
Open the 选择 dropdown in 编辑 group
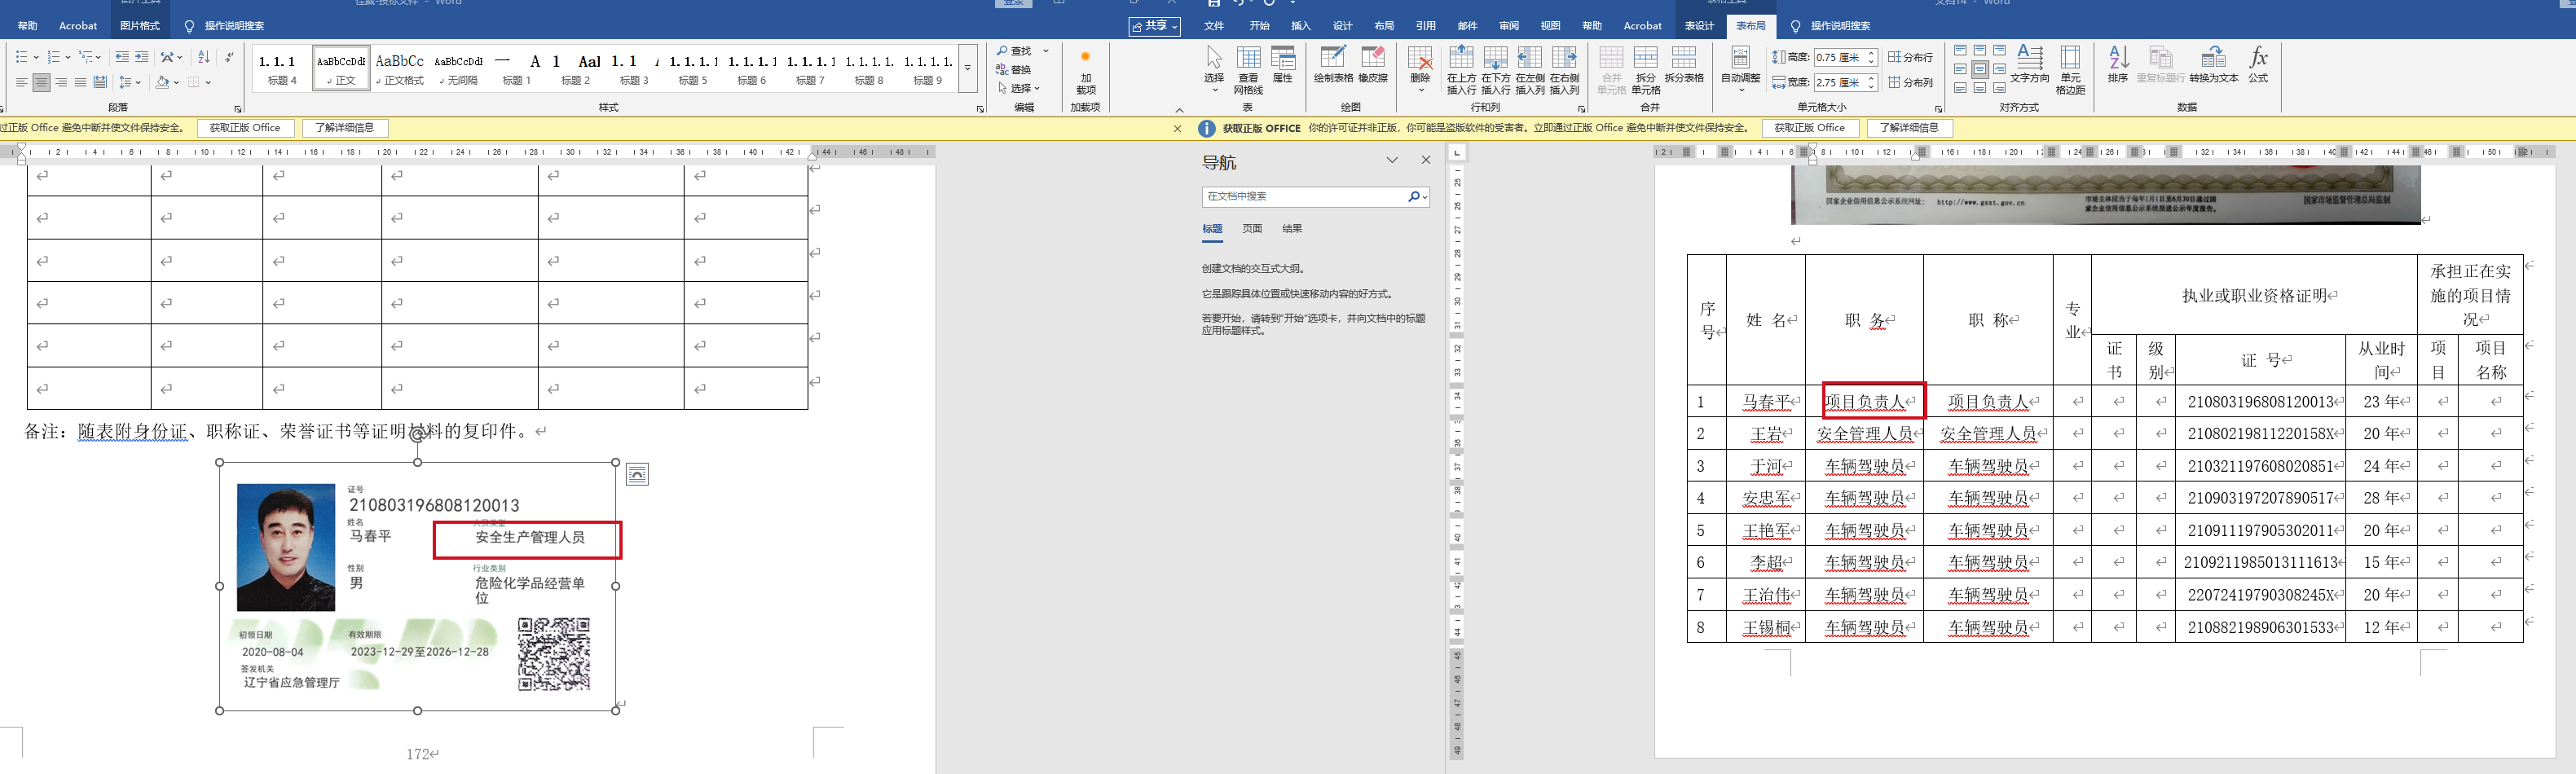1019,88
